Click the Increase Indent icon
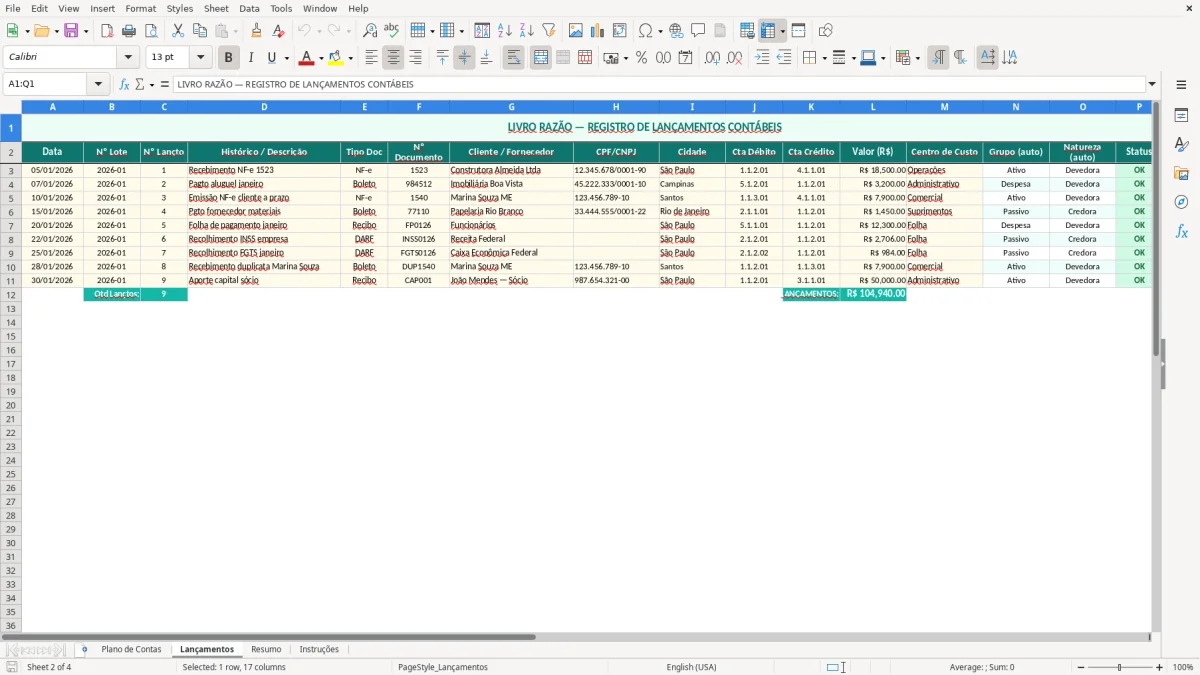The image size is (1200, 675). tap(762, 58)
